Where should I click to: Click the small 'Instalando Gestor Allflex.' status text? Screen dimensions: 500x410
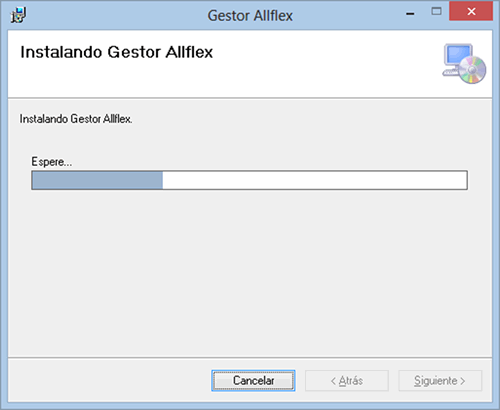(76, 119)
